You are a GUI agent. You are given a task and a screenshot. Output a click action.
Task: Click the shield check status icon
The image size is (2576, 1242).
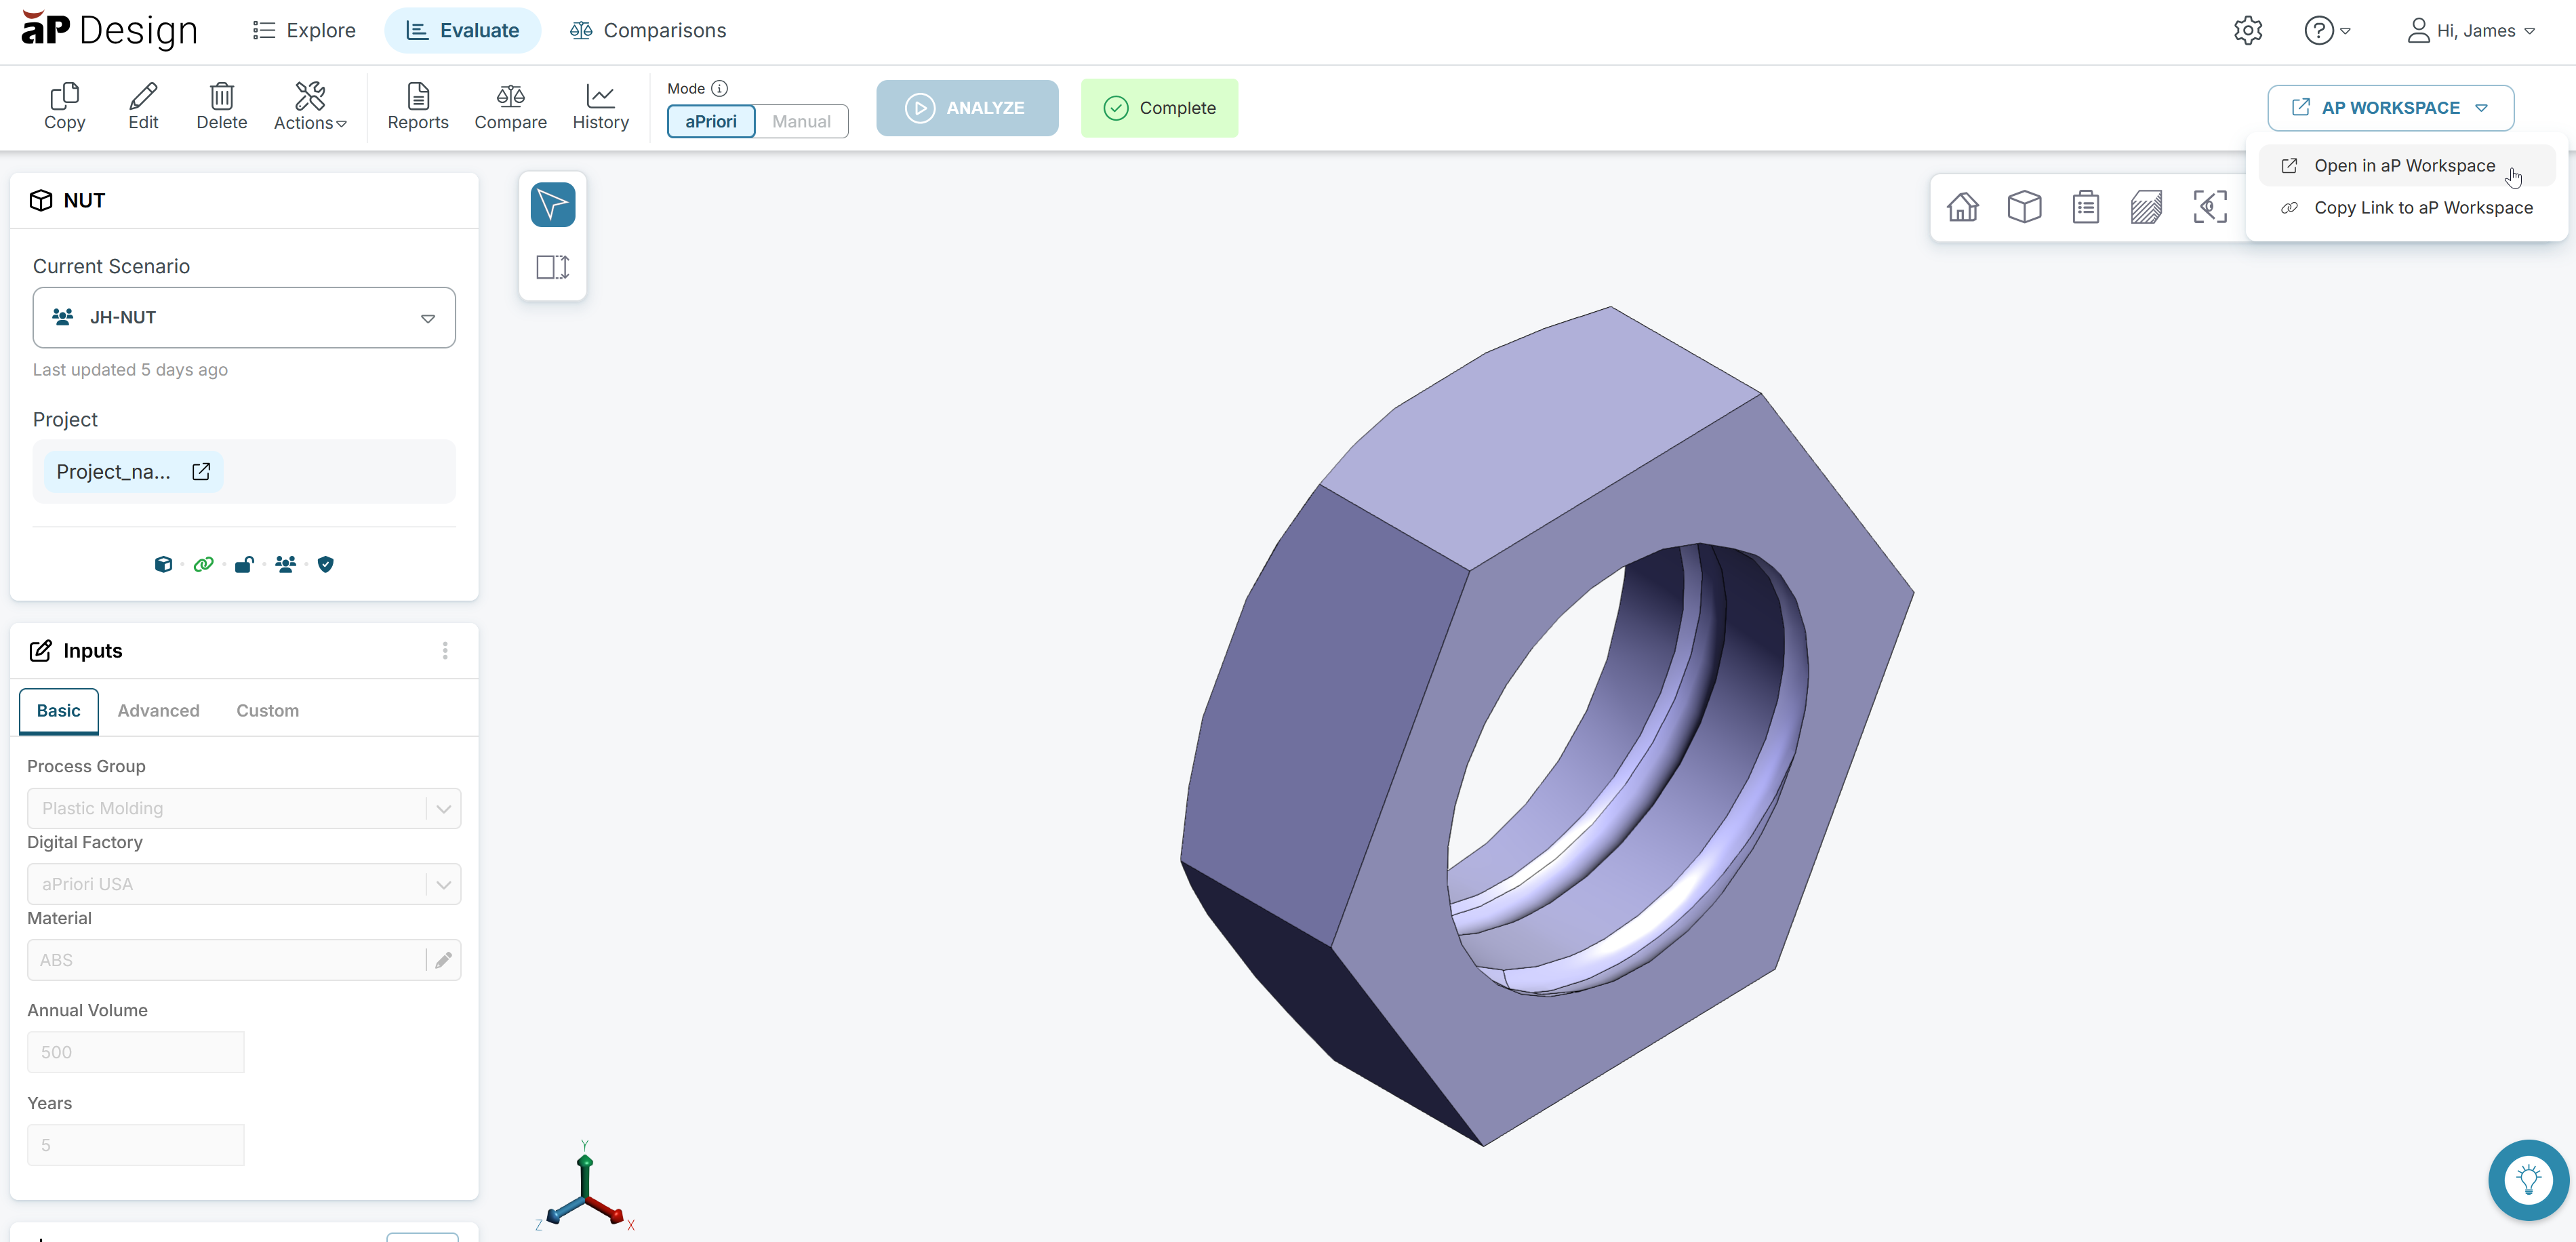pyautogui.click(x=325, y=565)
